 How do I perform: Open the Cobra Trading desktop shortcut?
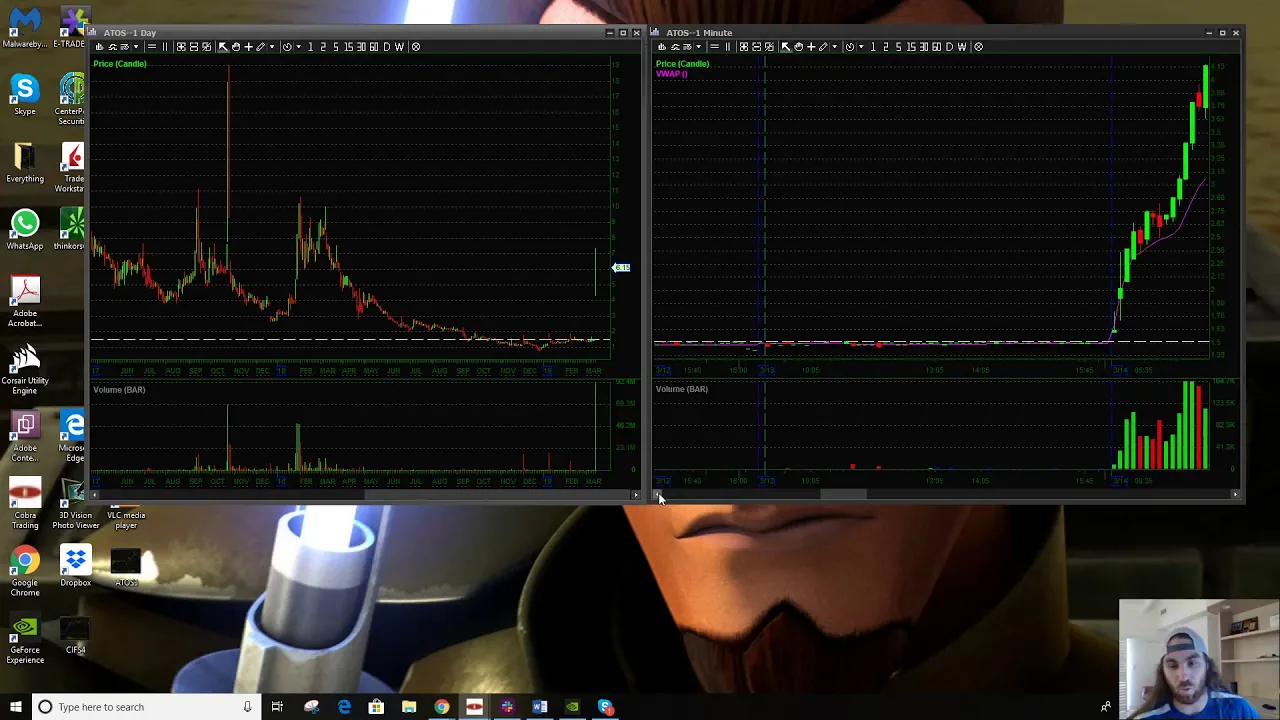(x=25, y=505)
